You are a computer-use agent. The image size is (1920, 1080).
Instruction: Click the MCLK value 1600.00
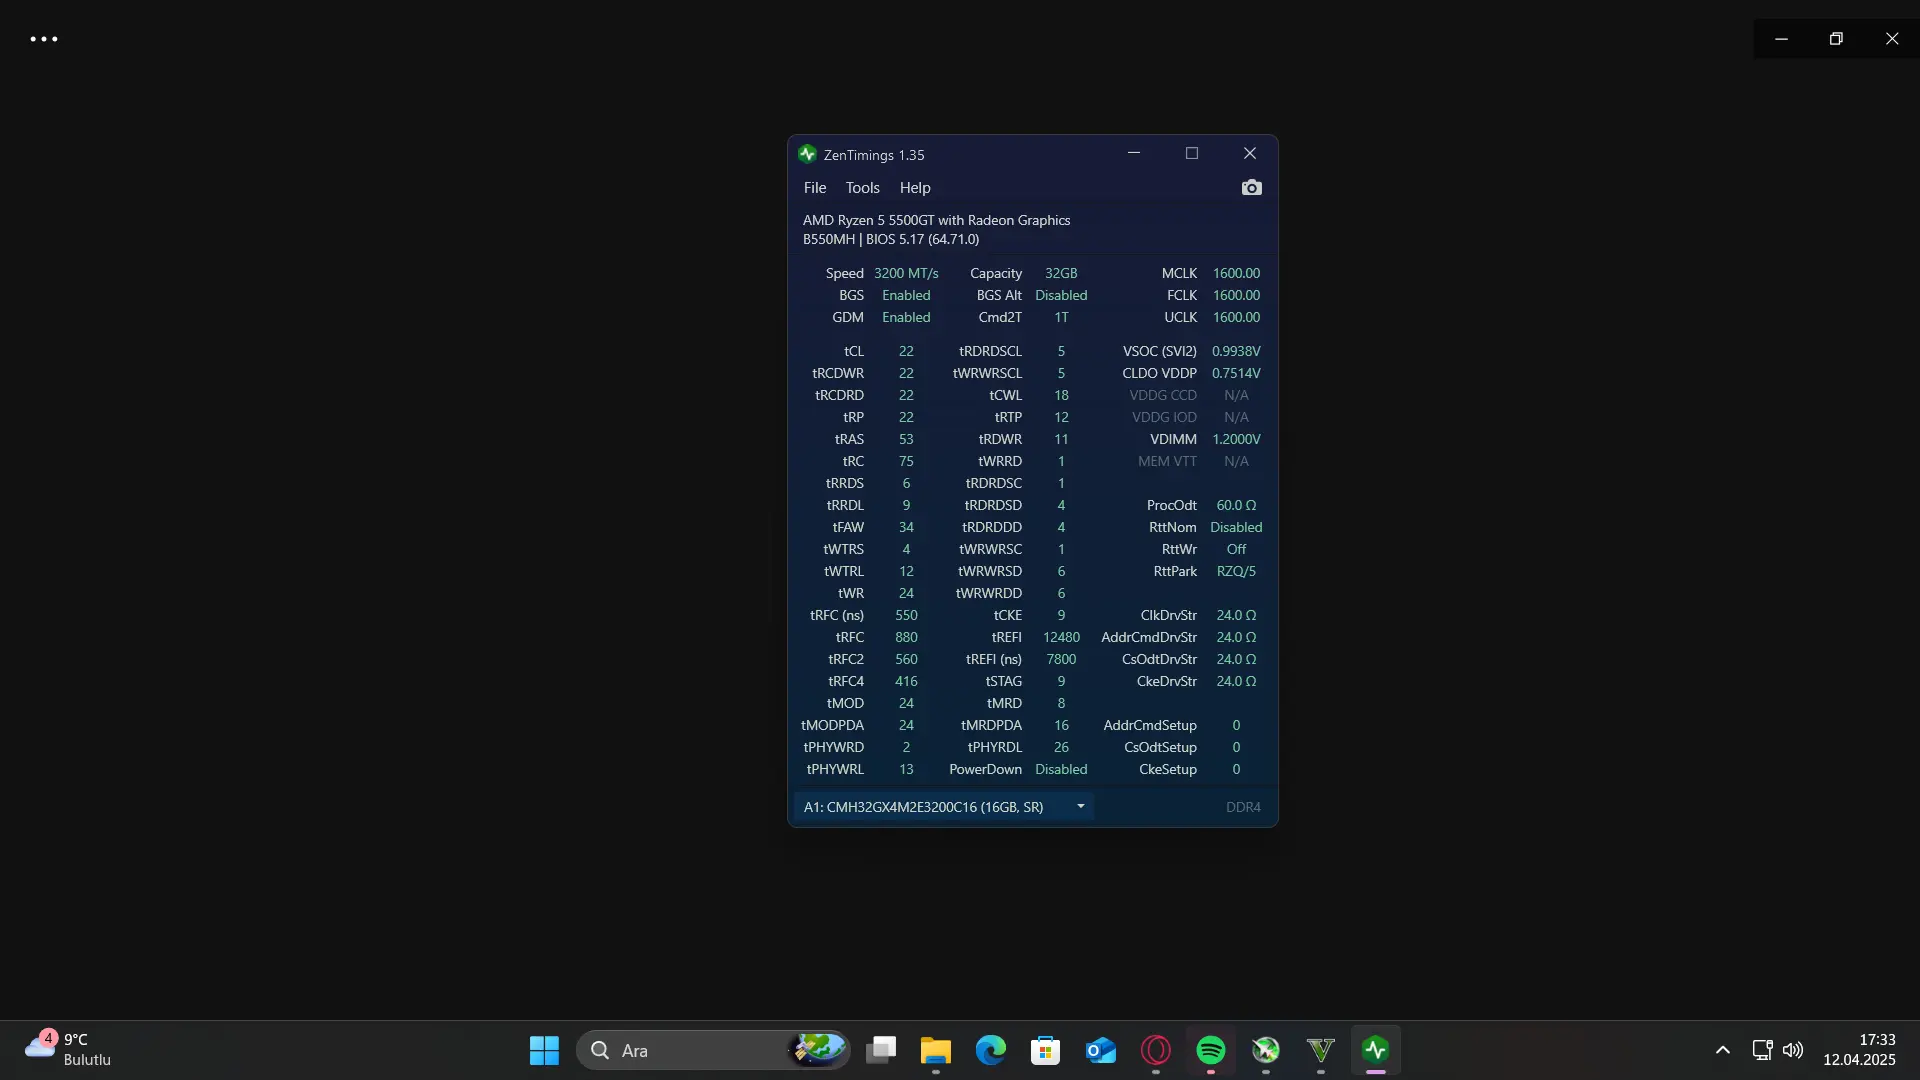1236,273
